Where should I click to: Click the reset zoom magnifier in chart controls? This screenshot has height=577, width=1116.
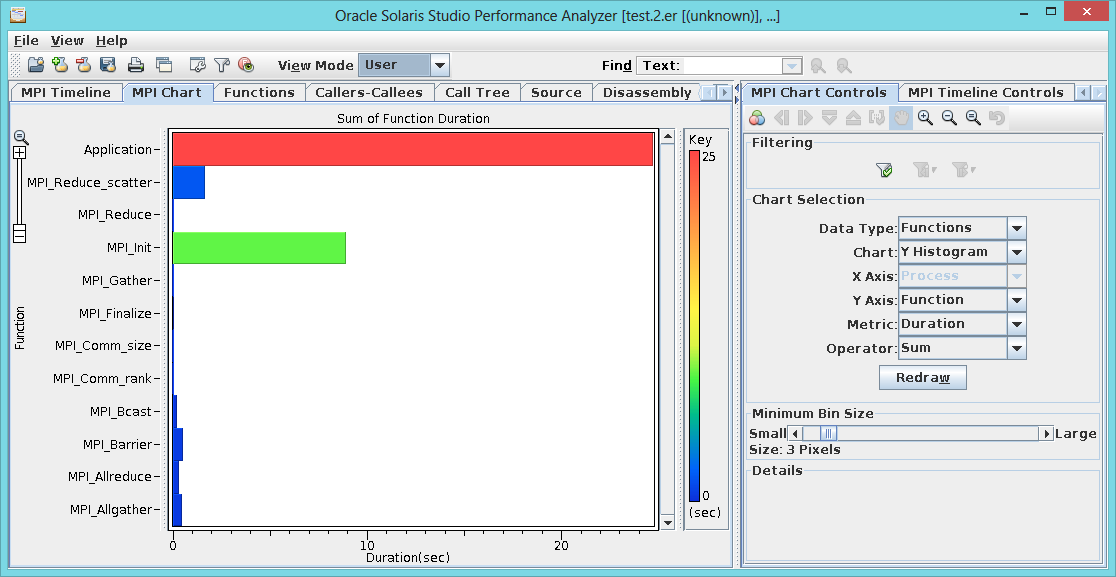point(973,118)
